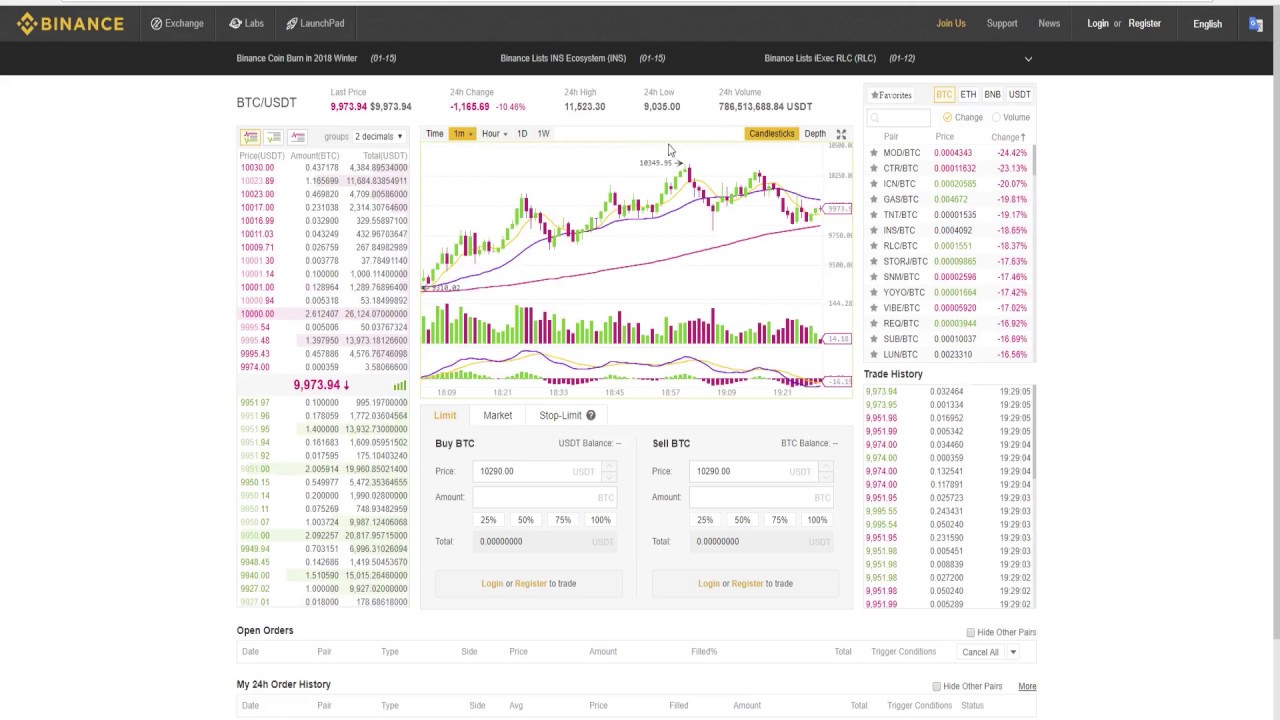Select the ETH market tab
The width and height of the screenshot is (1280, 720).
click(x=968, y=94)
